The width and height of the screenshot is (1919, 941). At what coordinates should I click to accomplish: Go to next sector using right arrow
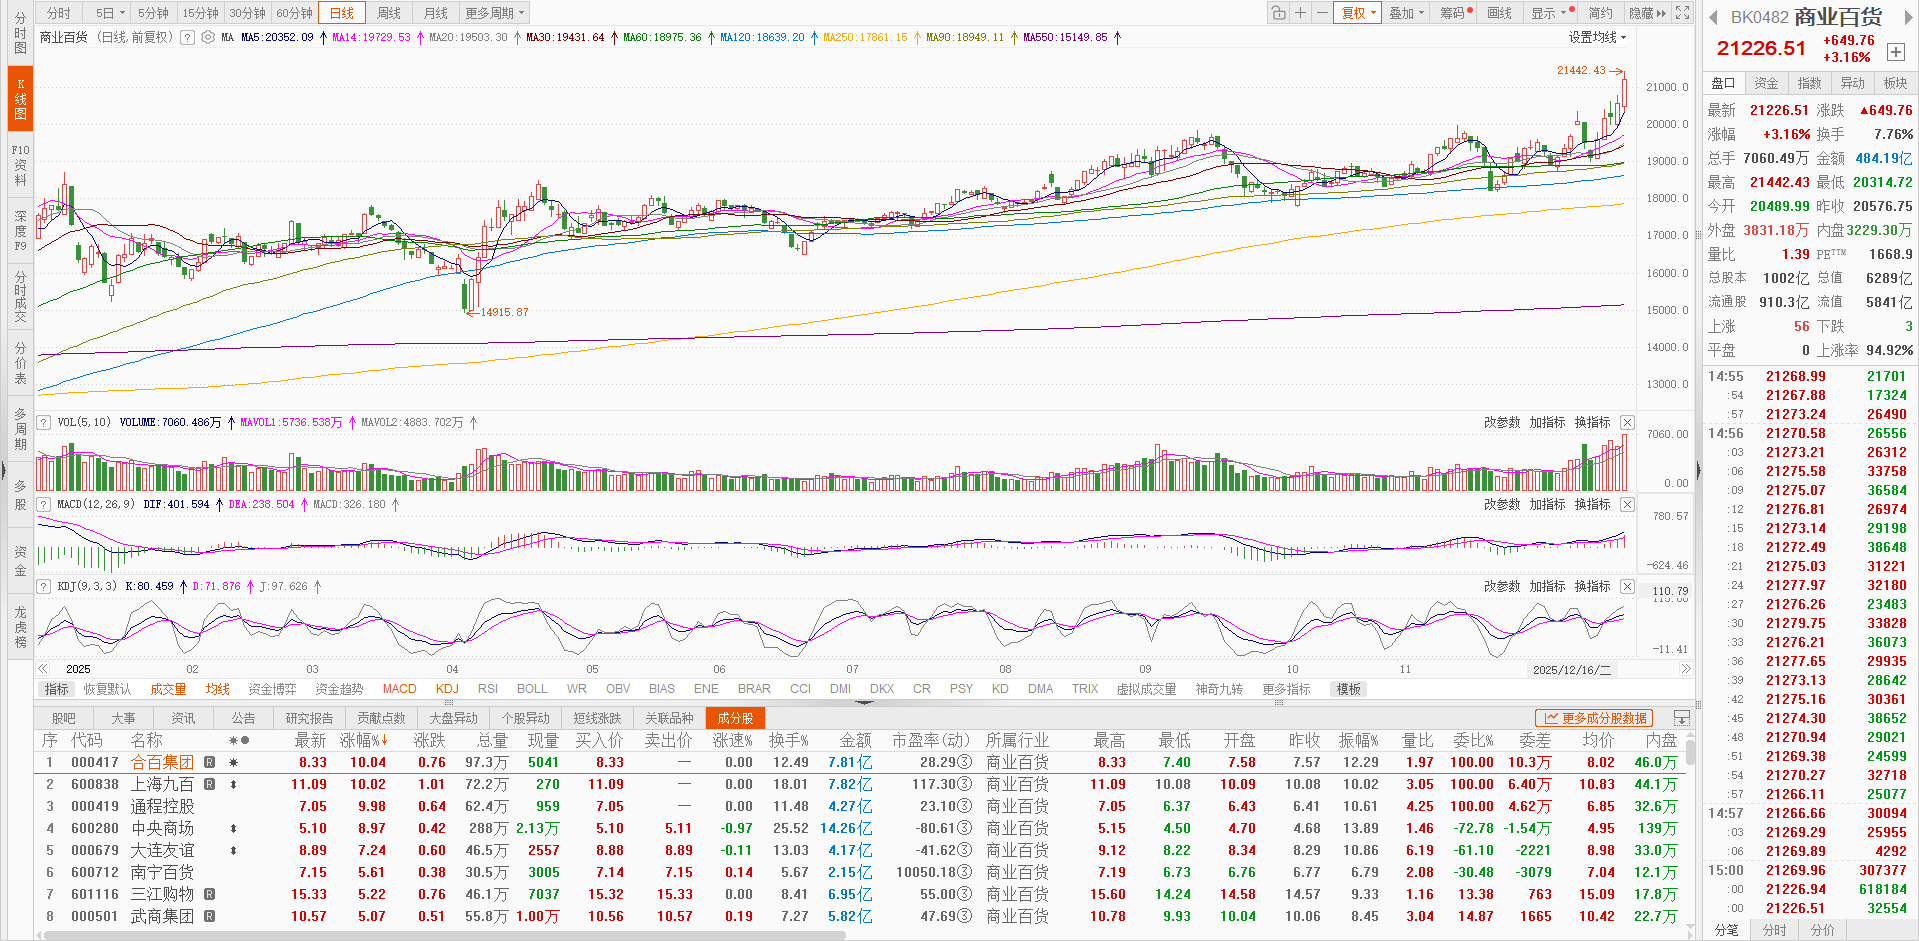click(x=1901, y=17)
